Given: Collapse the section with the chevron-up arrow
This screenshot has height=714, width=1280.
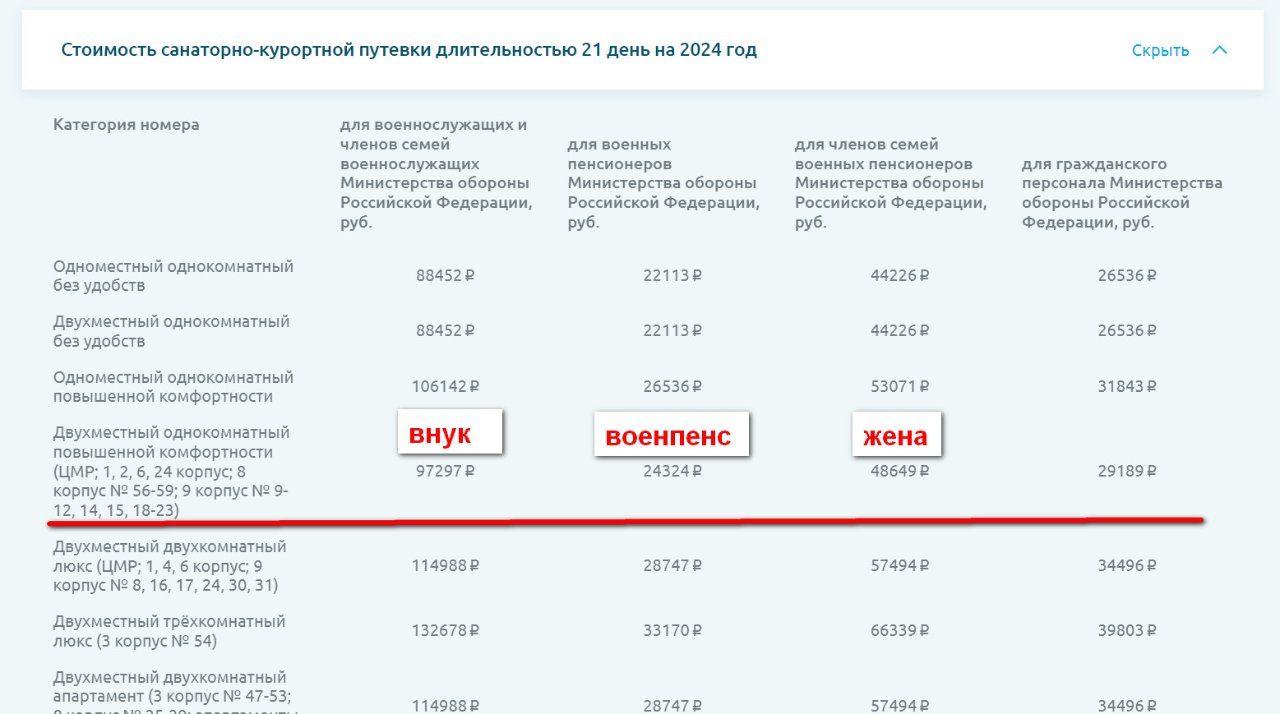Looking at the screenshot, I should (x=1219, y=50).
